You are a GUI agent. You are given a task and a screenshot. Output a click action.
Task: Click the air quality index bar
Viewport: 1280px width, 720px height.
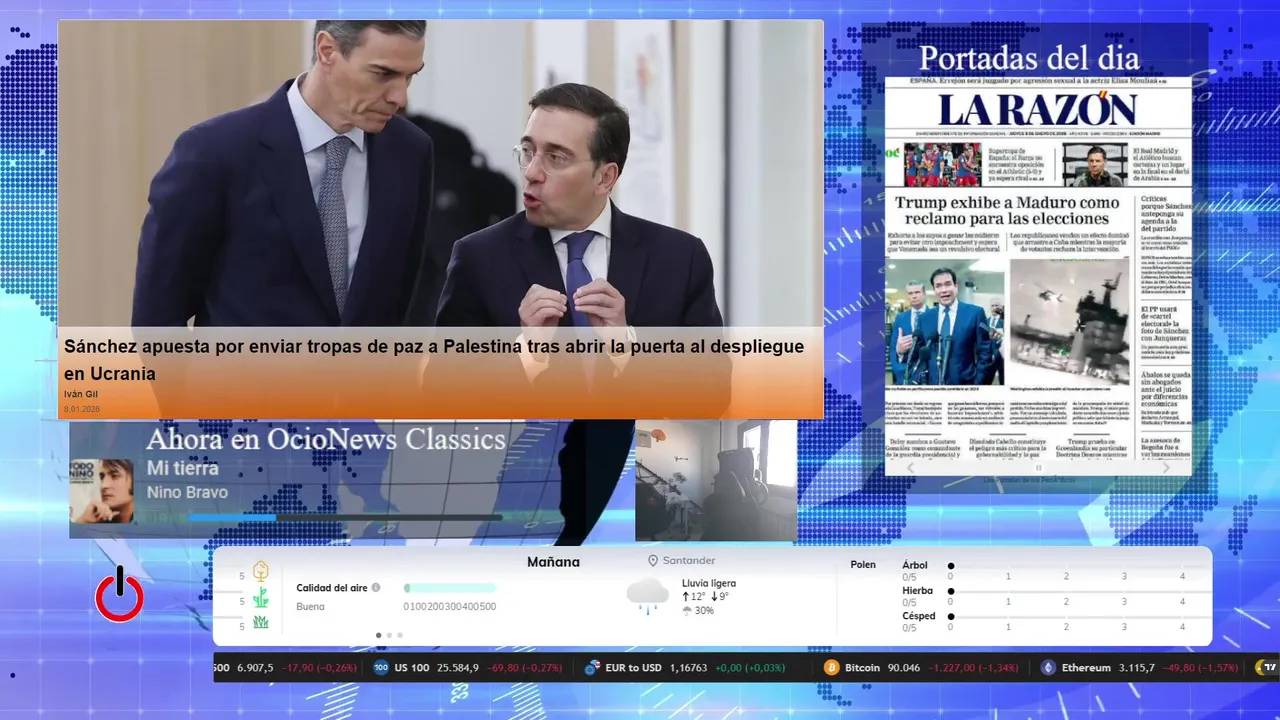[x=450, y=588]
